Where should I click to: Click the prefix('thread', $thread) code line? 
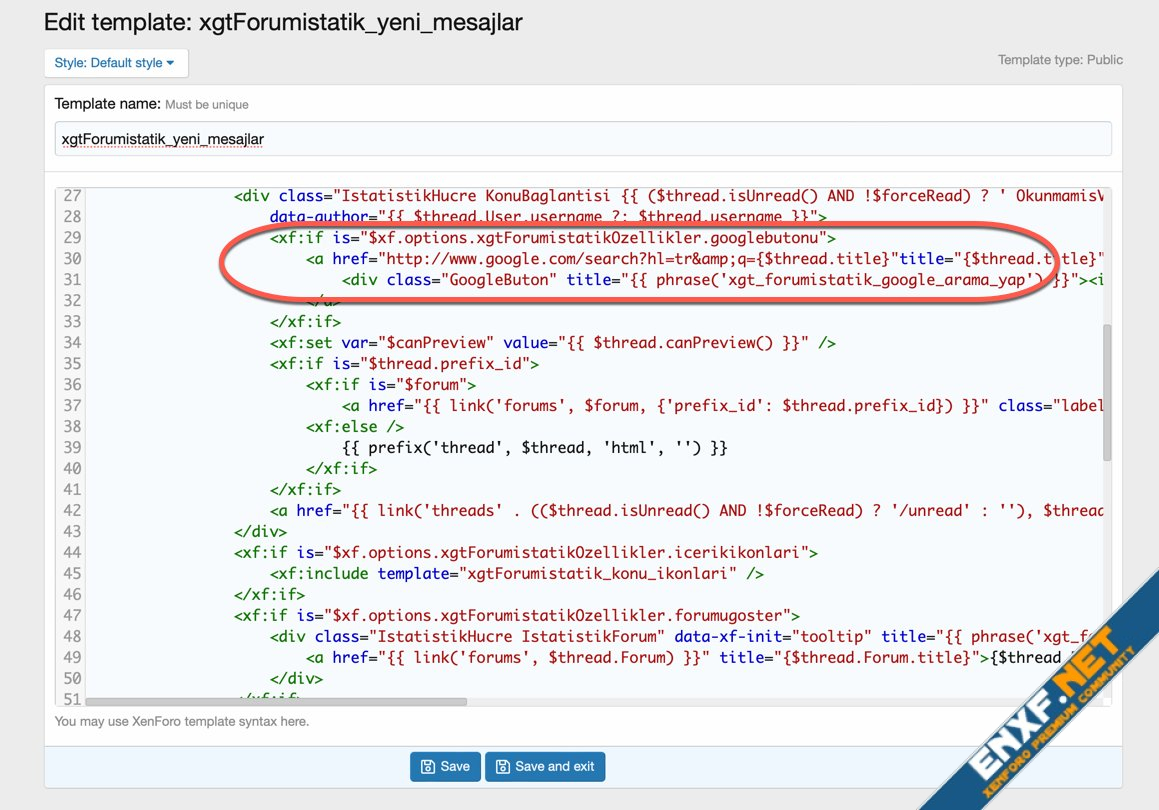[534, 448]
